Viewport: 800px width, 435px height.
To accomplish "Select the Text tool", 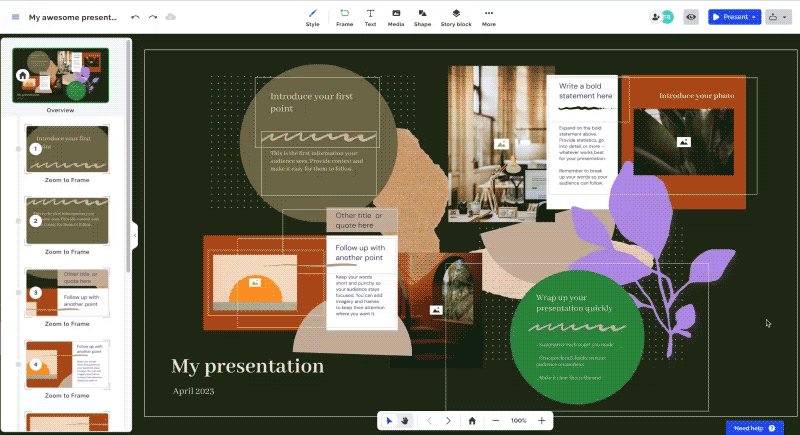I will pos(370,16).
